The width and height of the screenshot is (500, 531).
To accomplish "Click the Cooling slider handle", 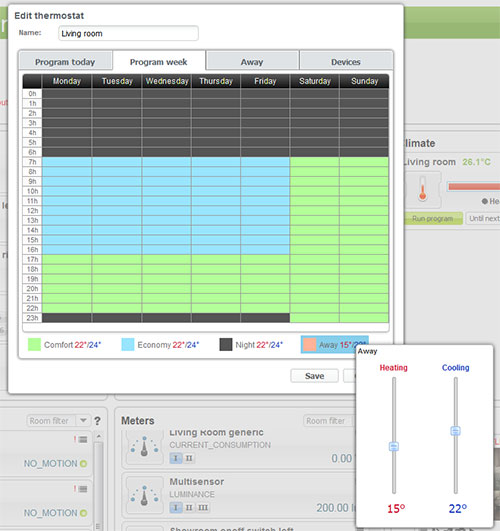I will coord(455,431).
